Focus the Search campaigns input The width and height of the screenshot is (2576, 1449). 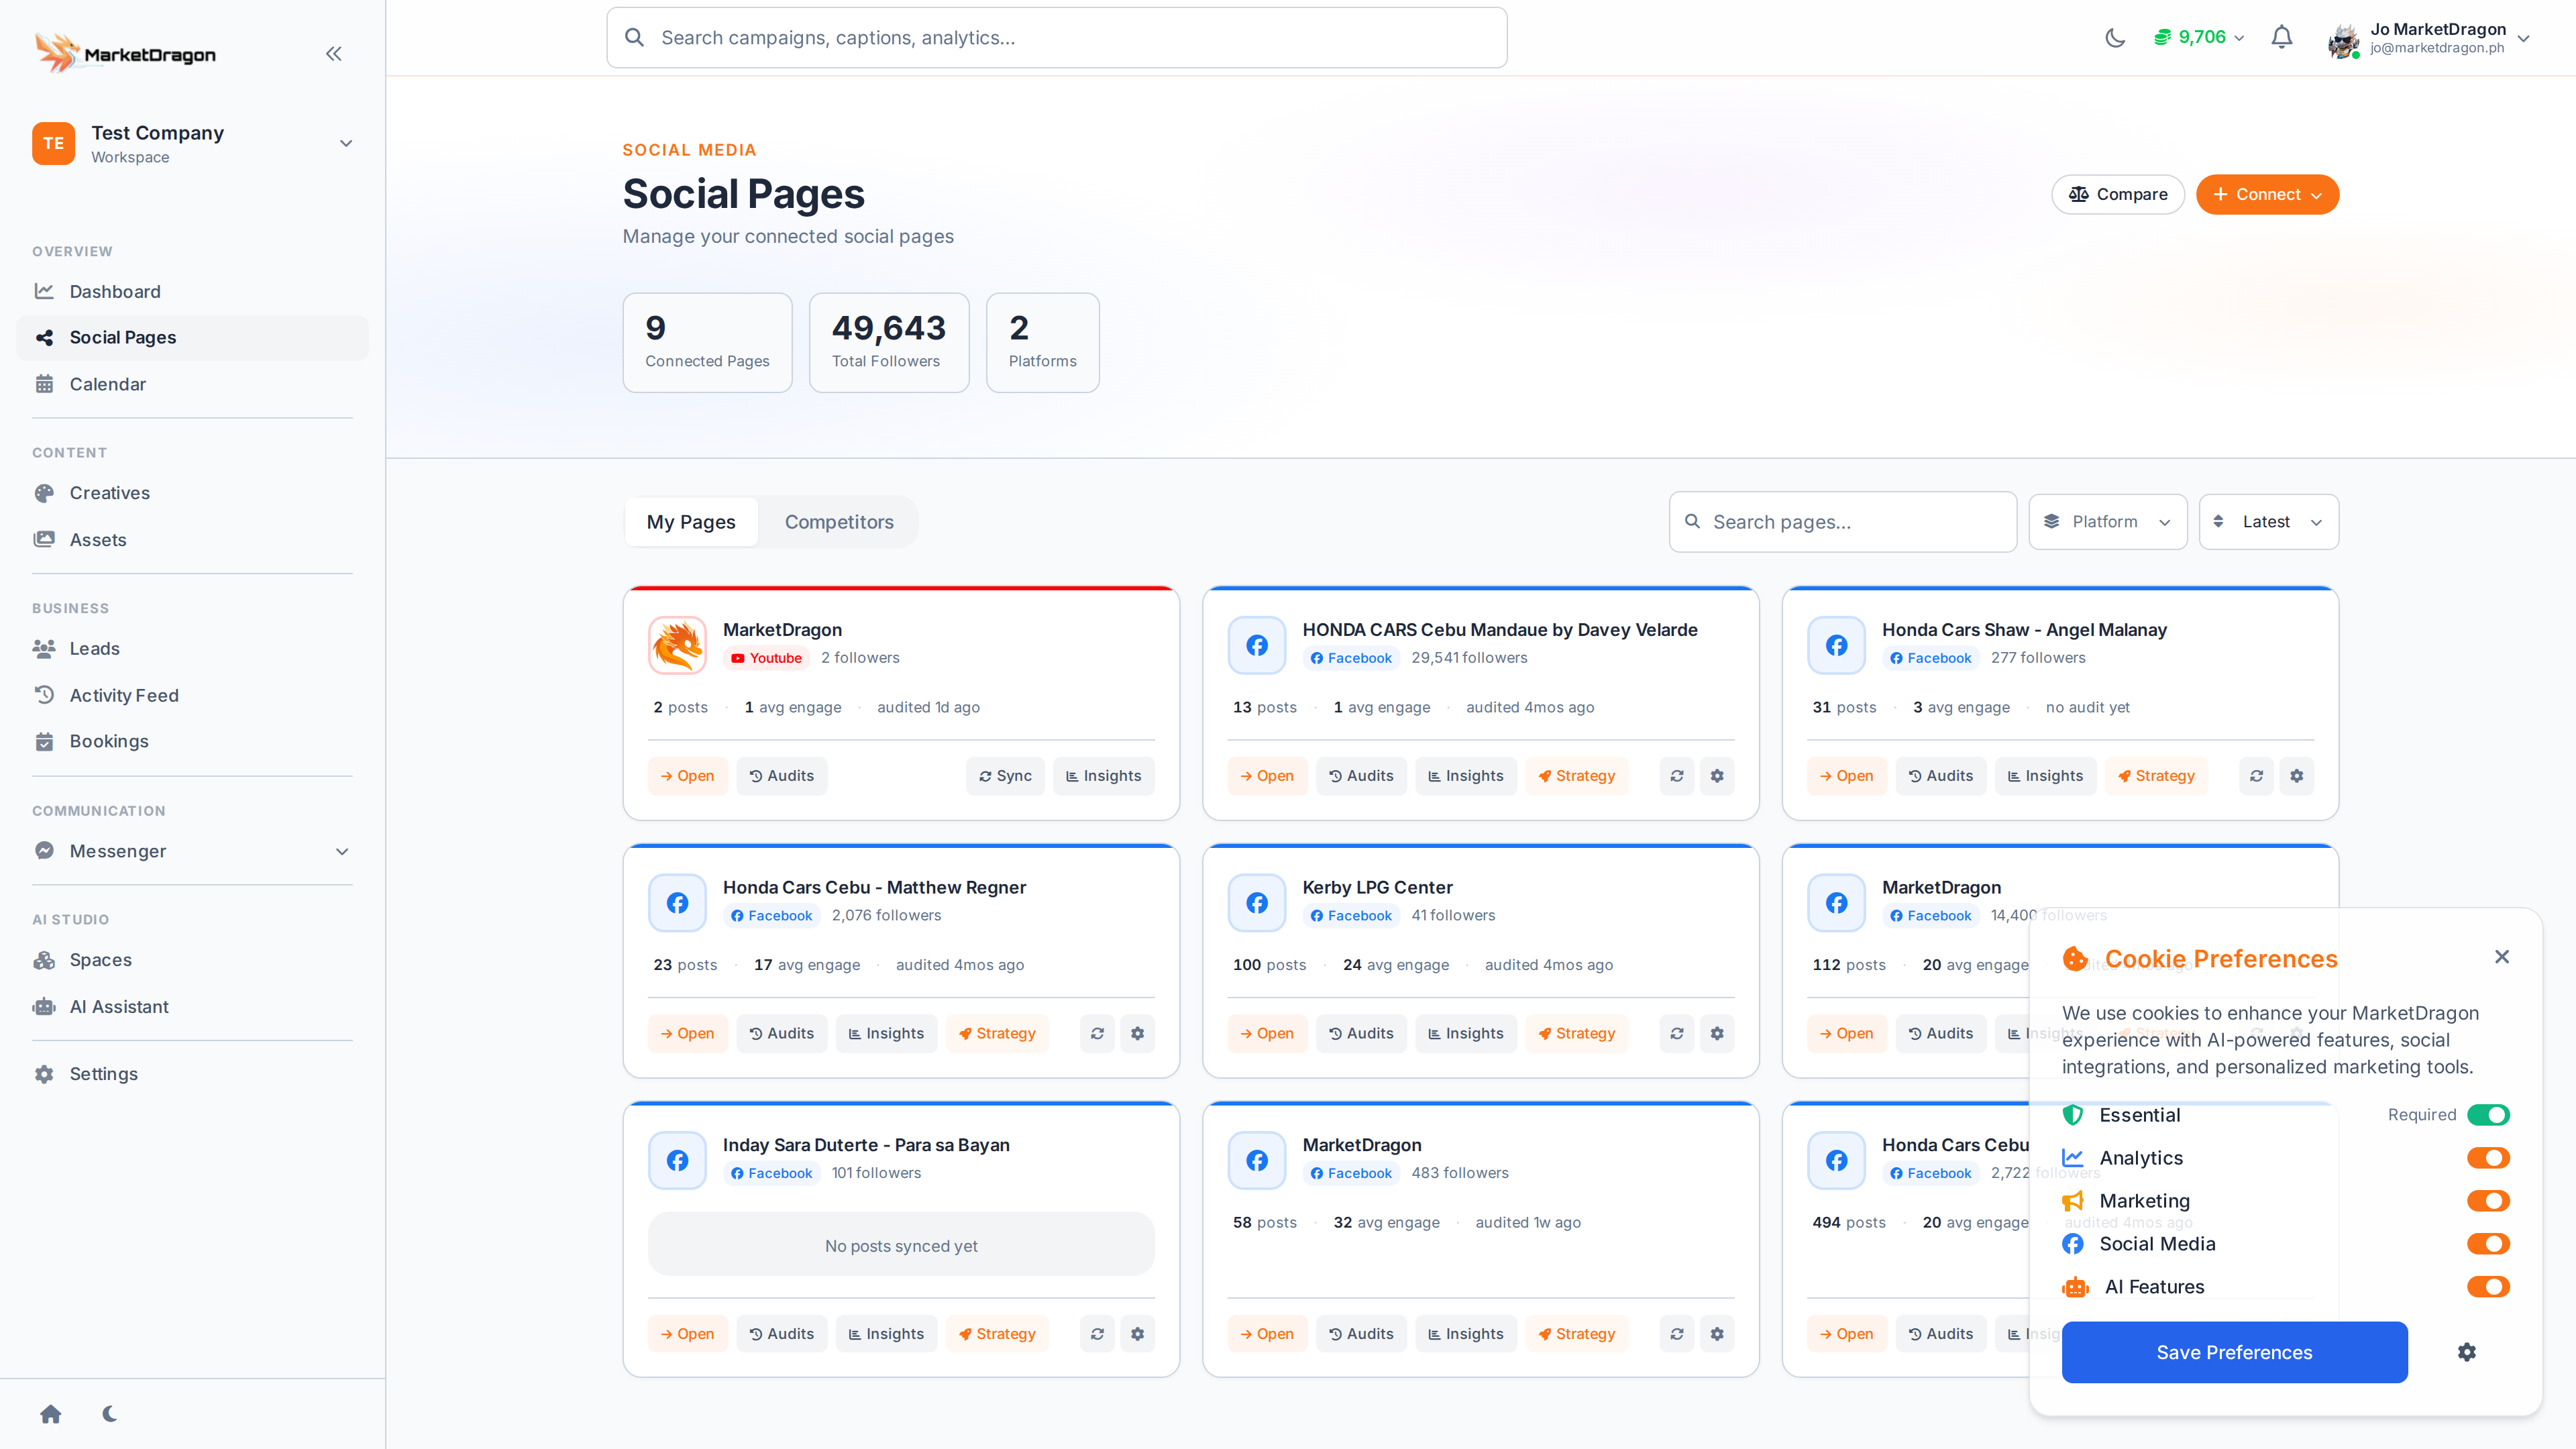(x=1057, y=38)
